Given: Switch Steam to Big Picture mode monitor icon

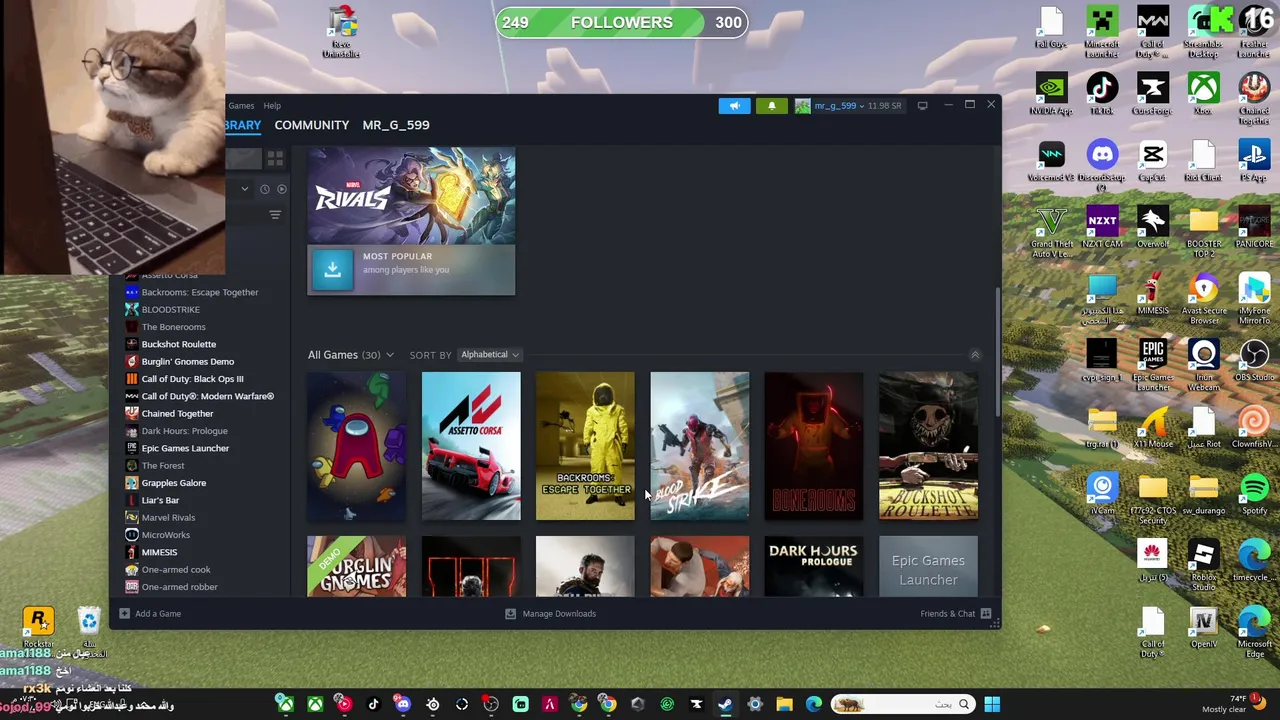Looking at the screenshot, I should pyautogui.click(x=922, y=105).
